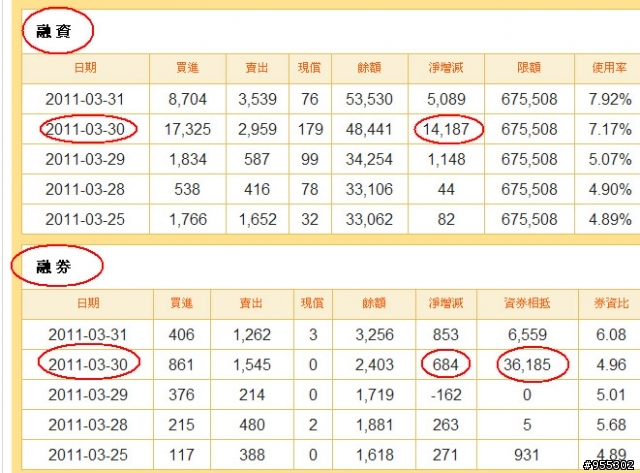Screen dimensions: 640x473
Task: Click the 融券 餘額 value 1,719
Action: [x=375, y=395]
